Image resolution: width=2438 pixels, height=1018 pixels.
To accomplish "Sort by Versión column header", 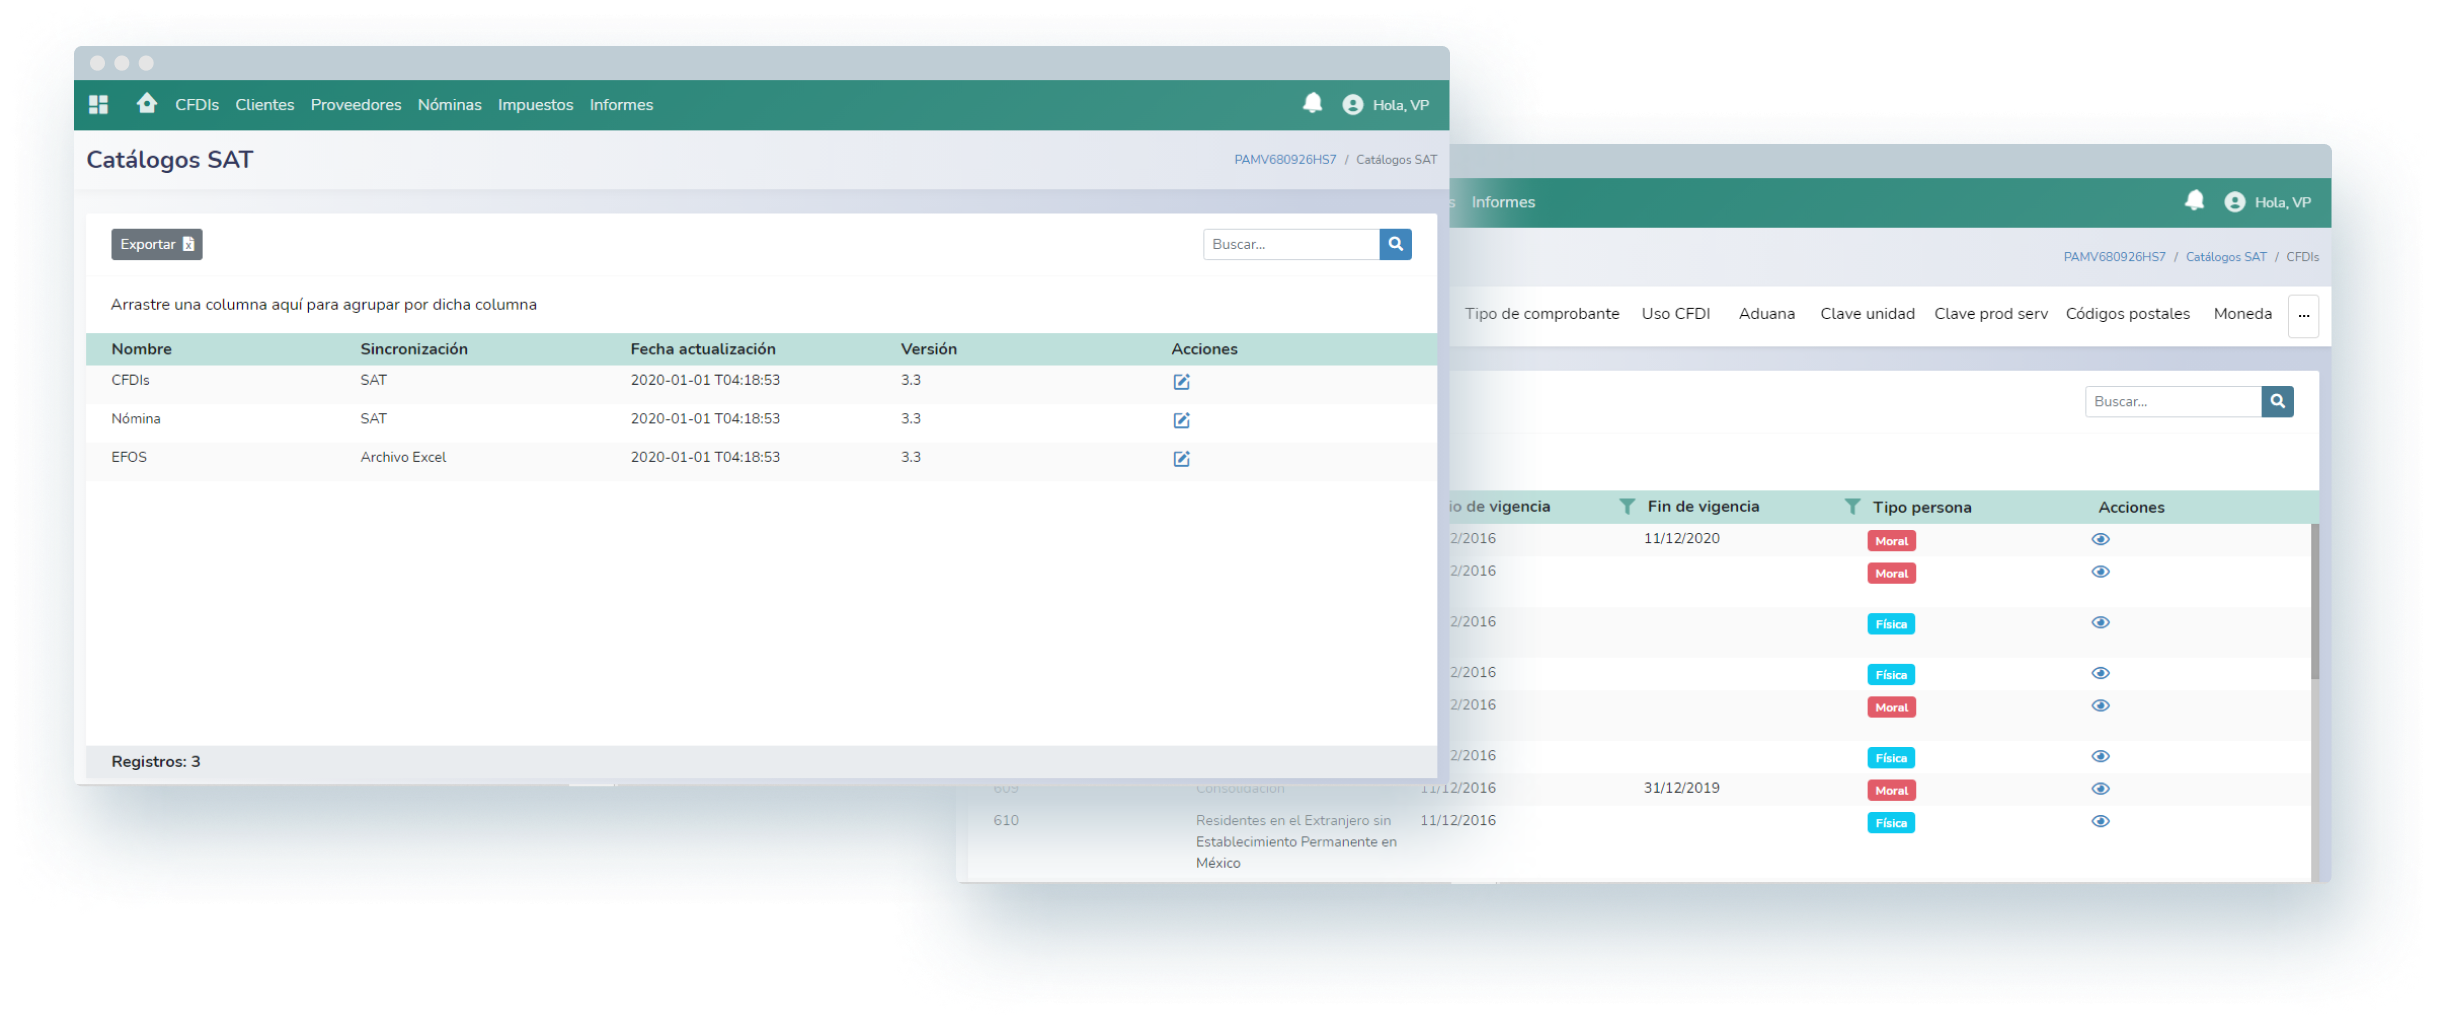I will click(929, 349).
